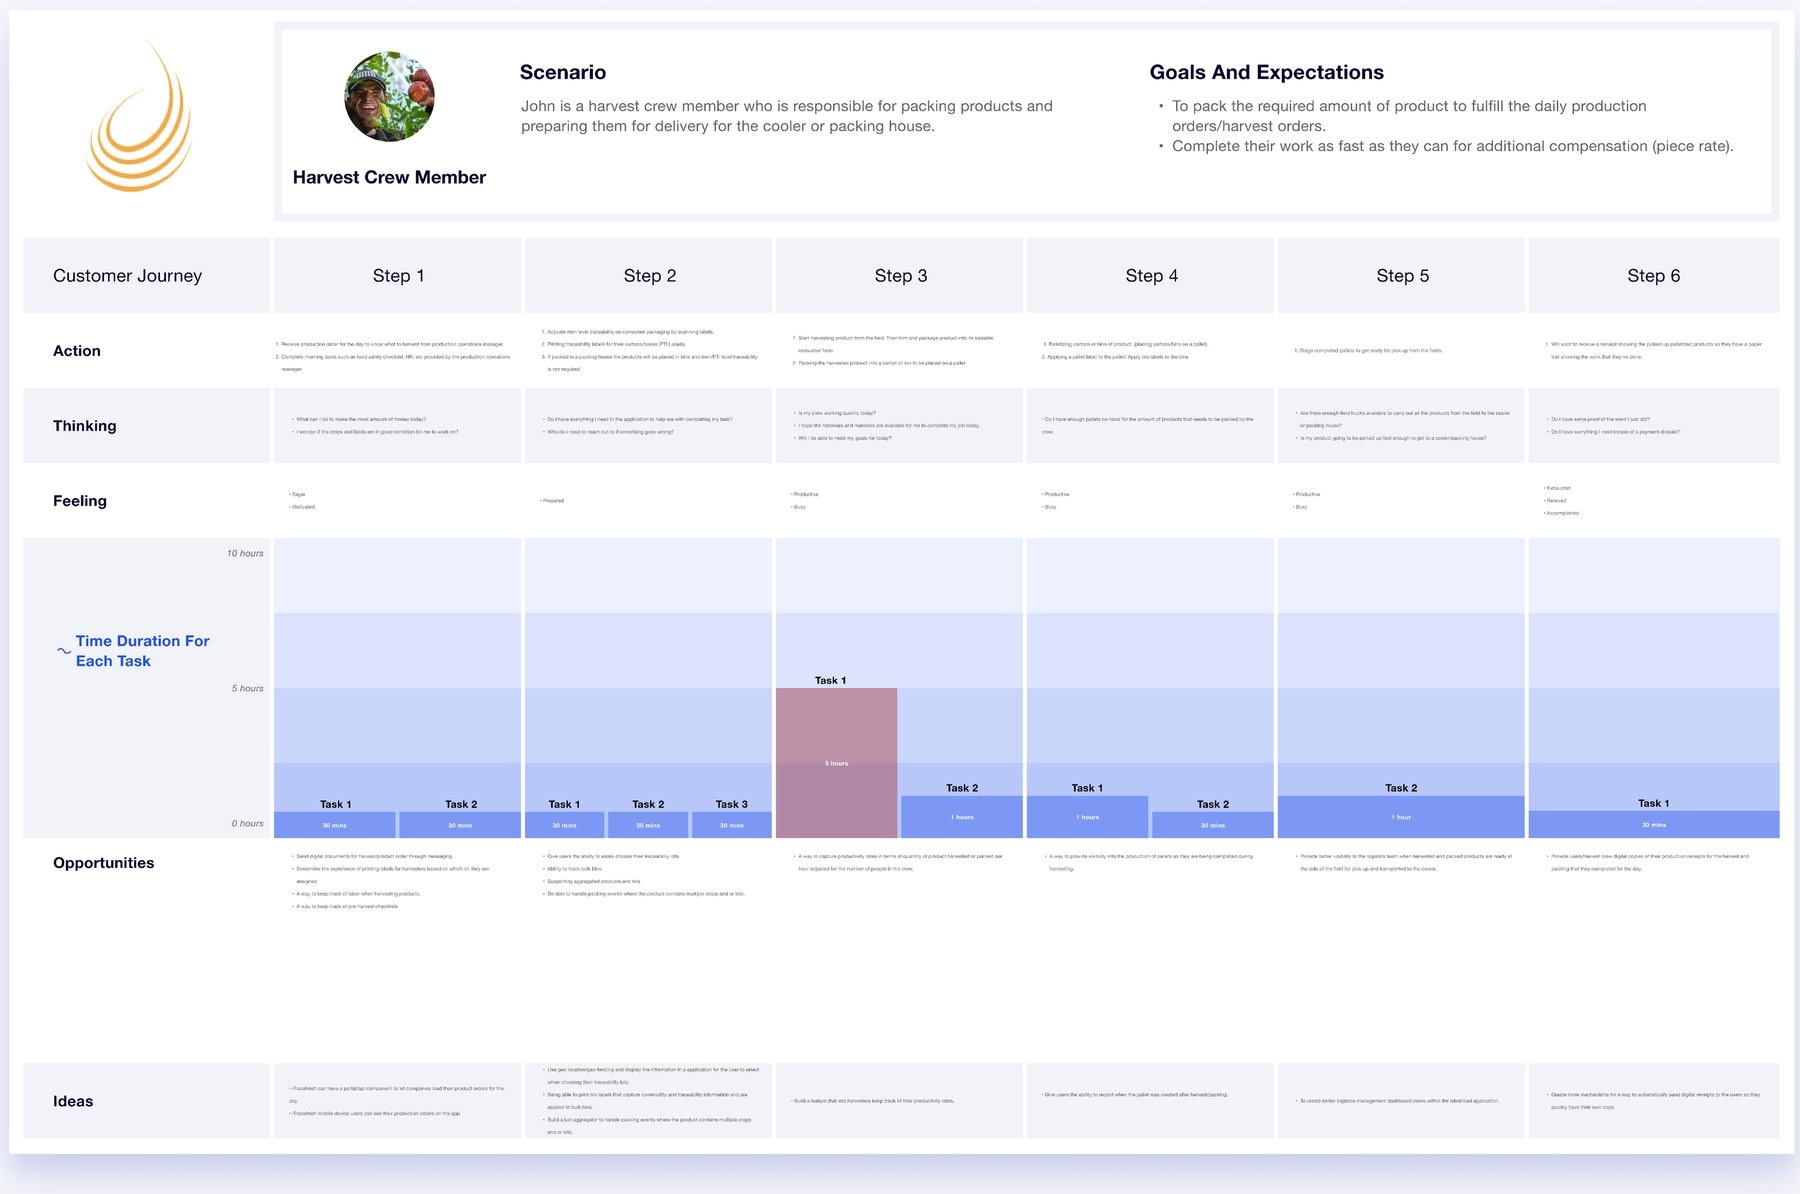Viewport: 1800px width, 1194px height.
Task: Select the red 5 hours bar in Step 3
Action: click(836, 763)
